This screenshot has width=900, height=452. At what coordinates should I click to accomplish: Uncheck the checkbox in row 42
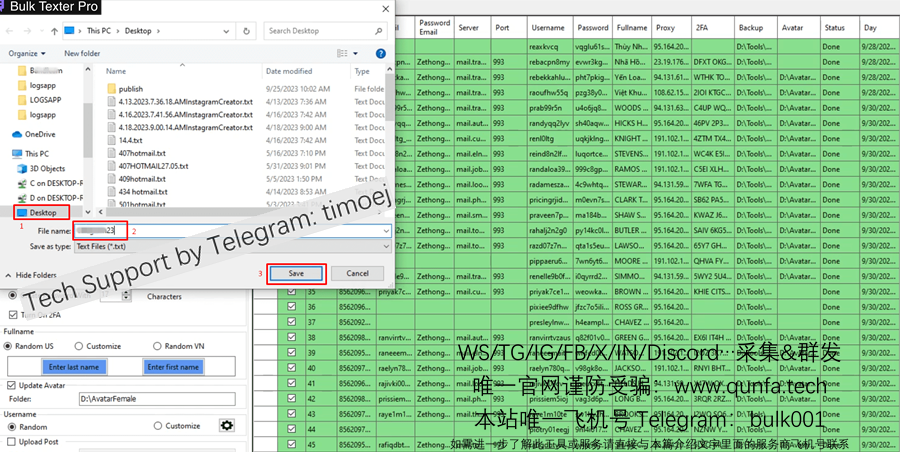click(292, 398)
